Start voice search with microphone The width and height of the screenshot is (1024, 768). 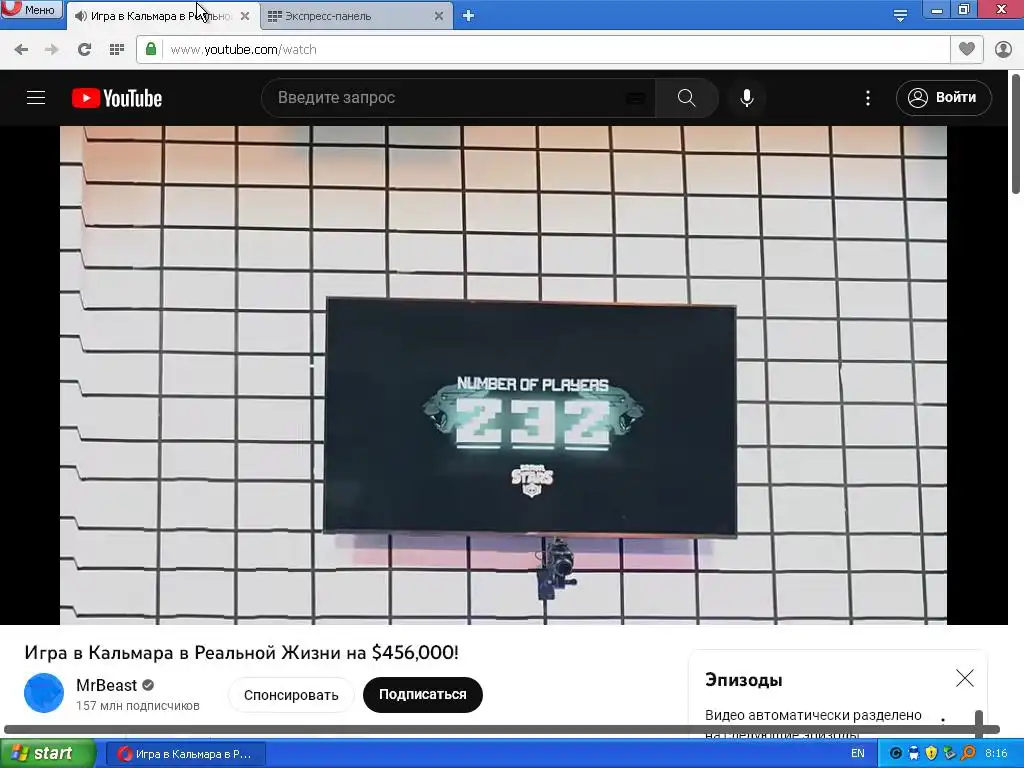747,98
